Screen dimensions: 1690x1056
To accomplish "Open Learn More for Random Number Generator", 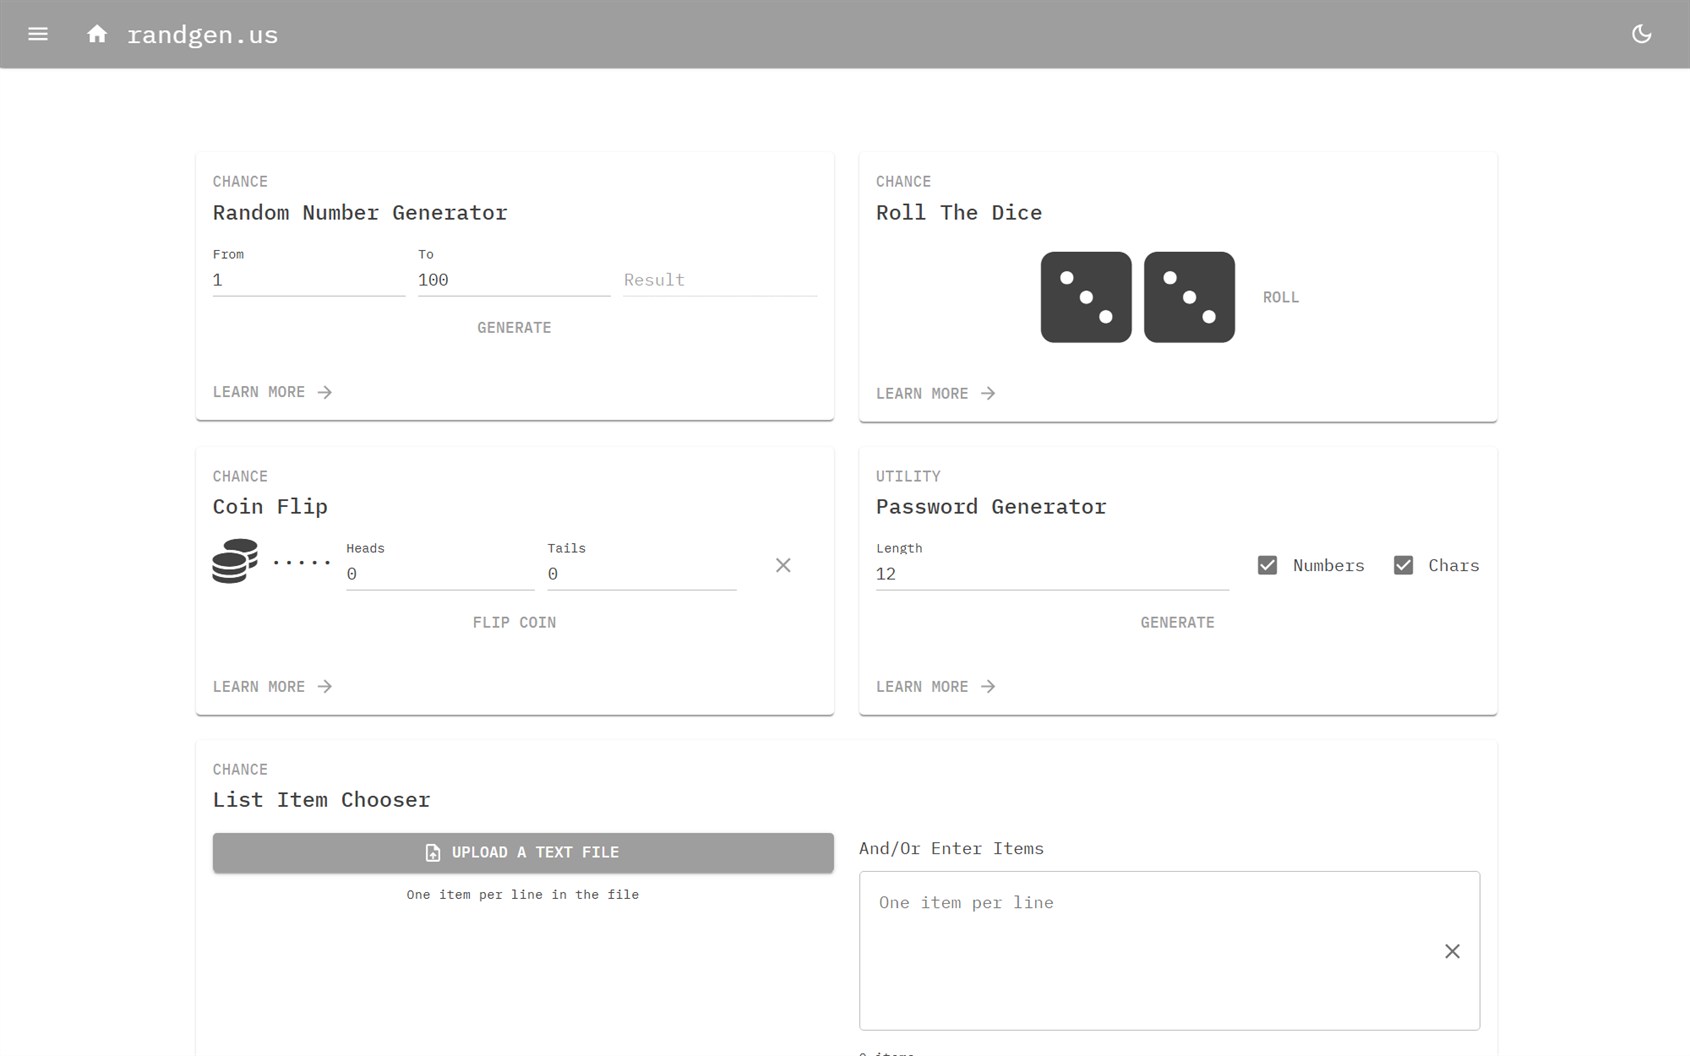I will click(272, 392).
